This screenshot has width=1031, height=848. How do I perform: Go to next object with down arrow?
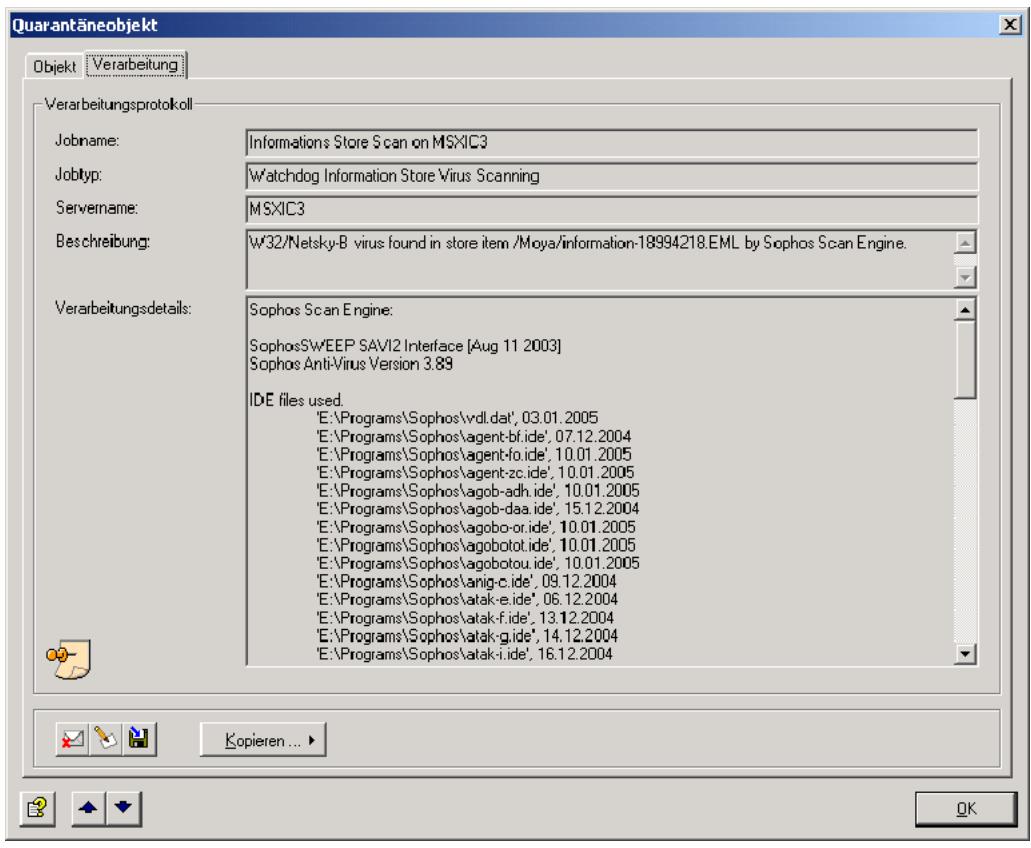(x=123, y=808)
